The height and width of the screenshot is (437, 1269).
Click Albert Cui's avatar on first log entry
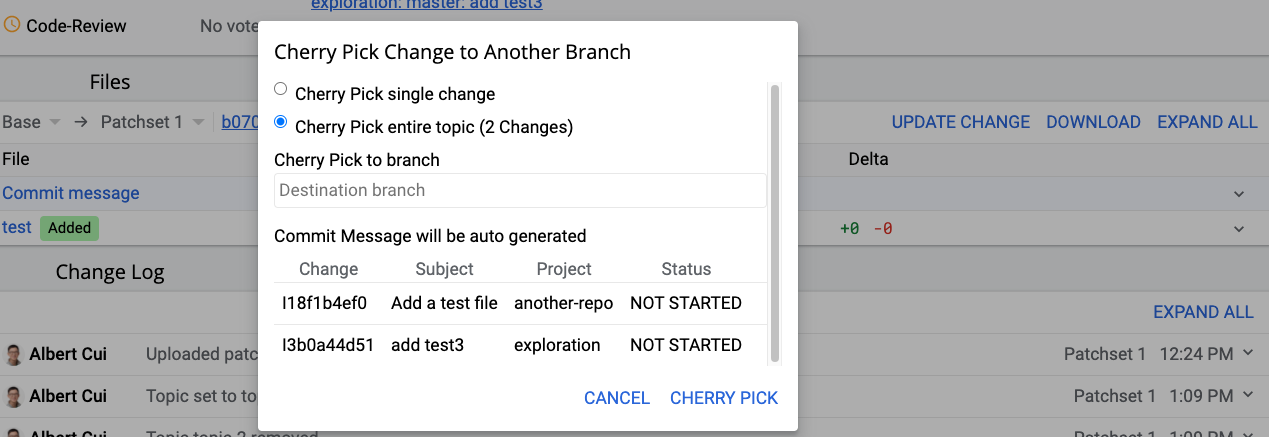pyautogui.click(x=14, y=355)
